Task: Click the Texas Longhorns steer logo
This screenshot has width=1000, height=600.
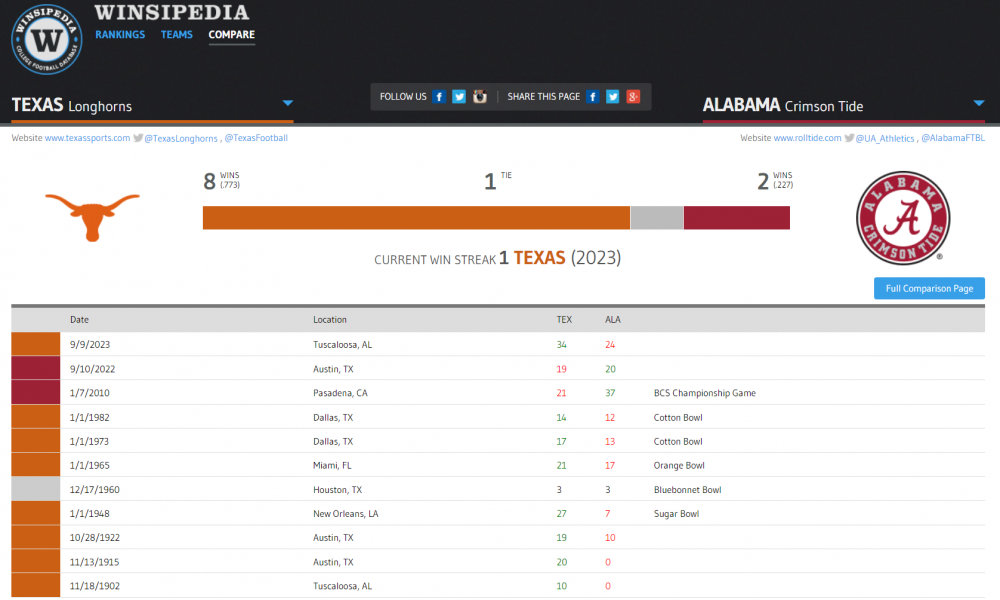Action: click(92, 216)
